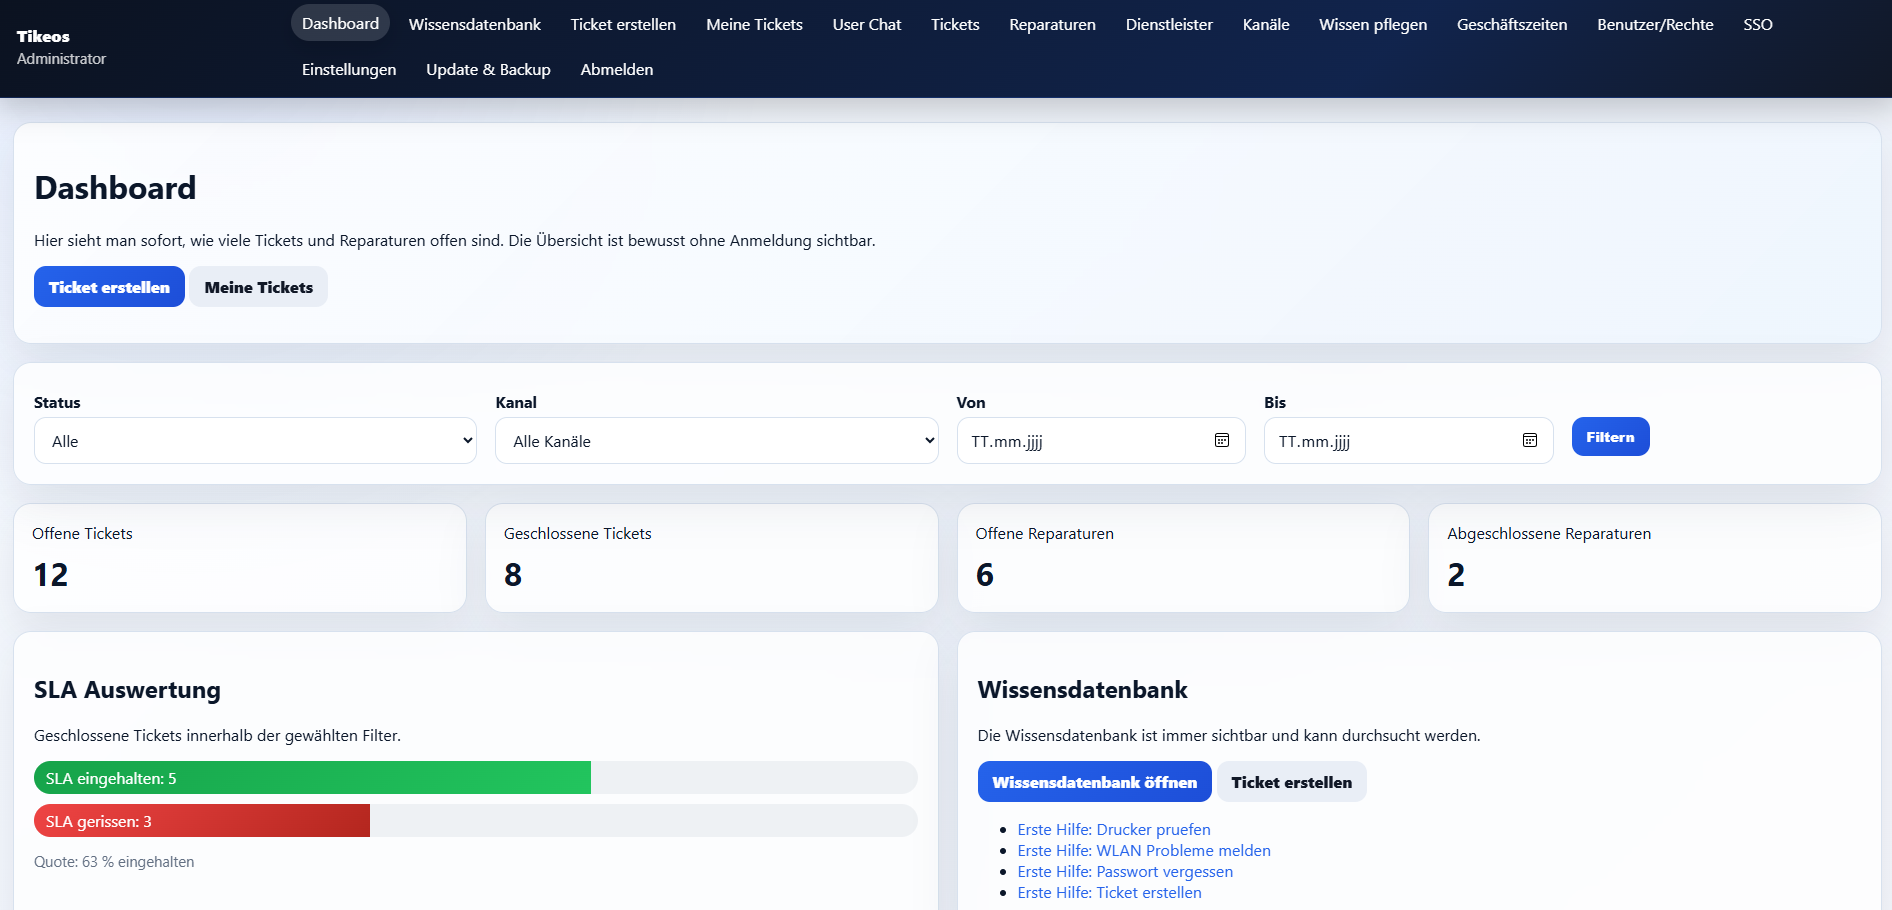Click the Quote: 63 % eingehalten text
1892x910 pixels.
(x=114, y=862)
